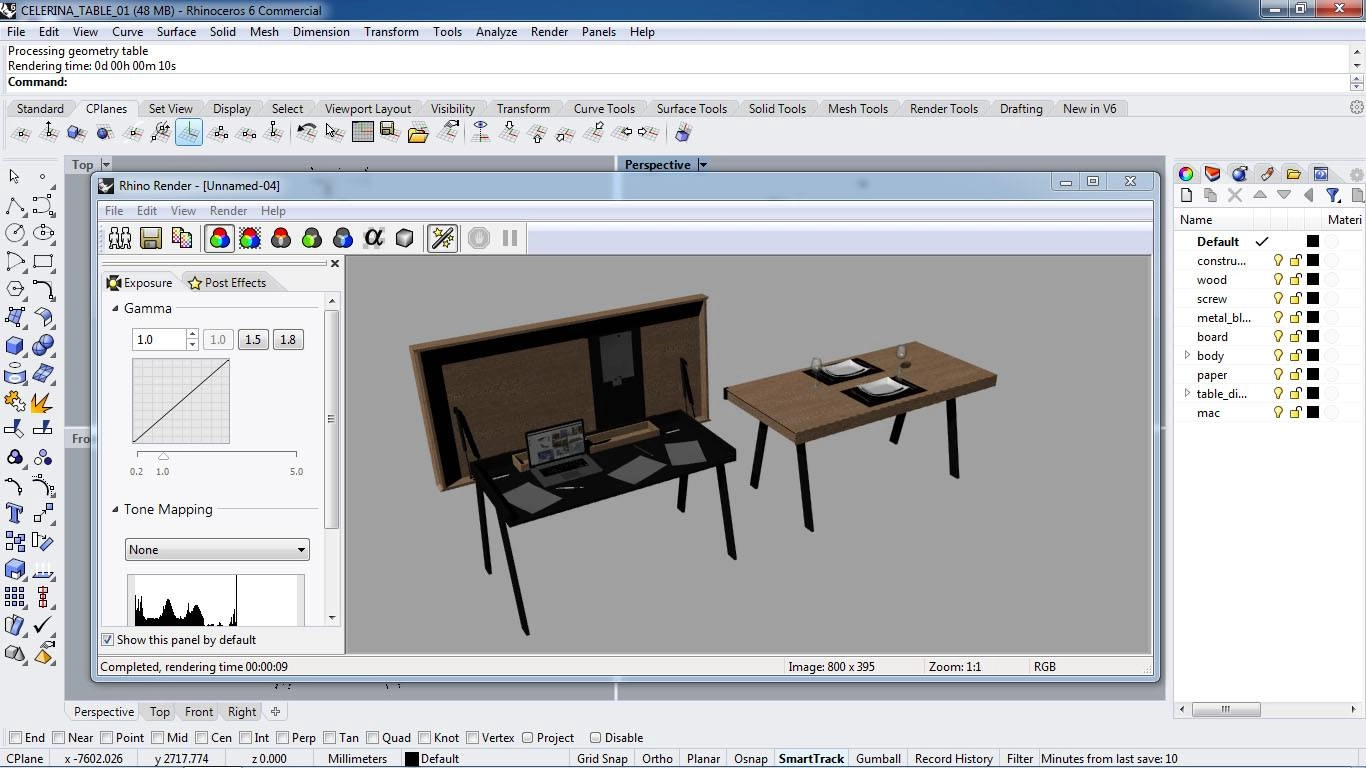The height and width of the screenshot is (768, 1366).
Task: Enable Near osnap checkbox
Action: point(58,738)
